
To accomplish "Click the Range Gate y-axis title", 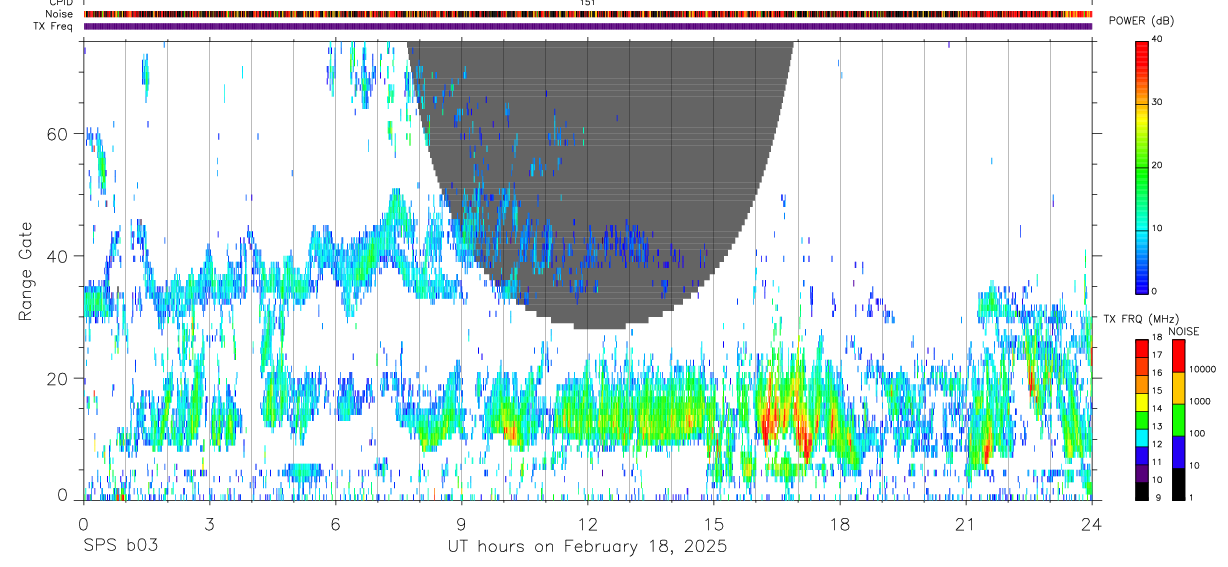I will (26, 271).
